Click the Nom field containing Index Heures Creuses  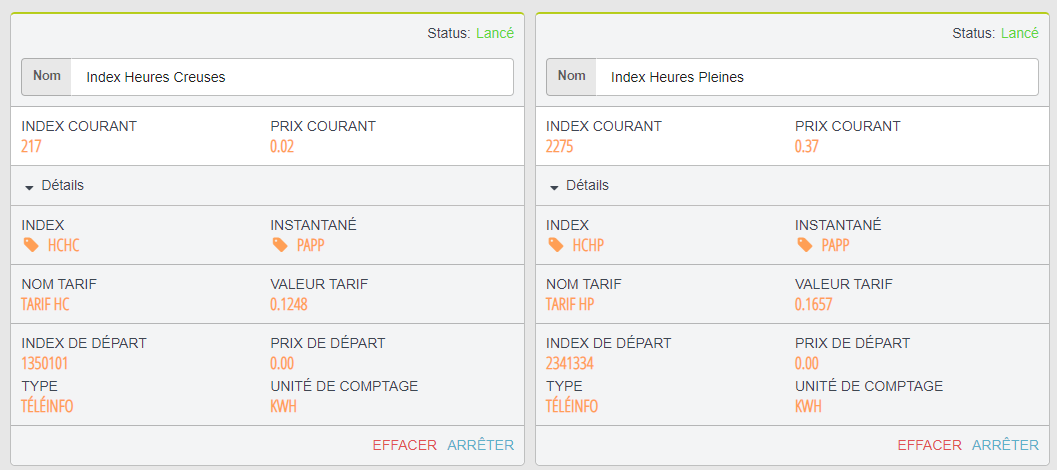coord(290,77)
